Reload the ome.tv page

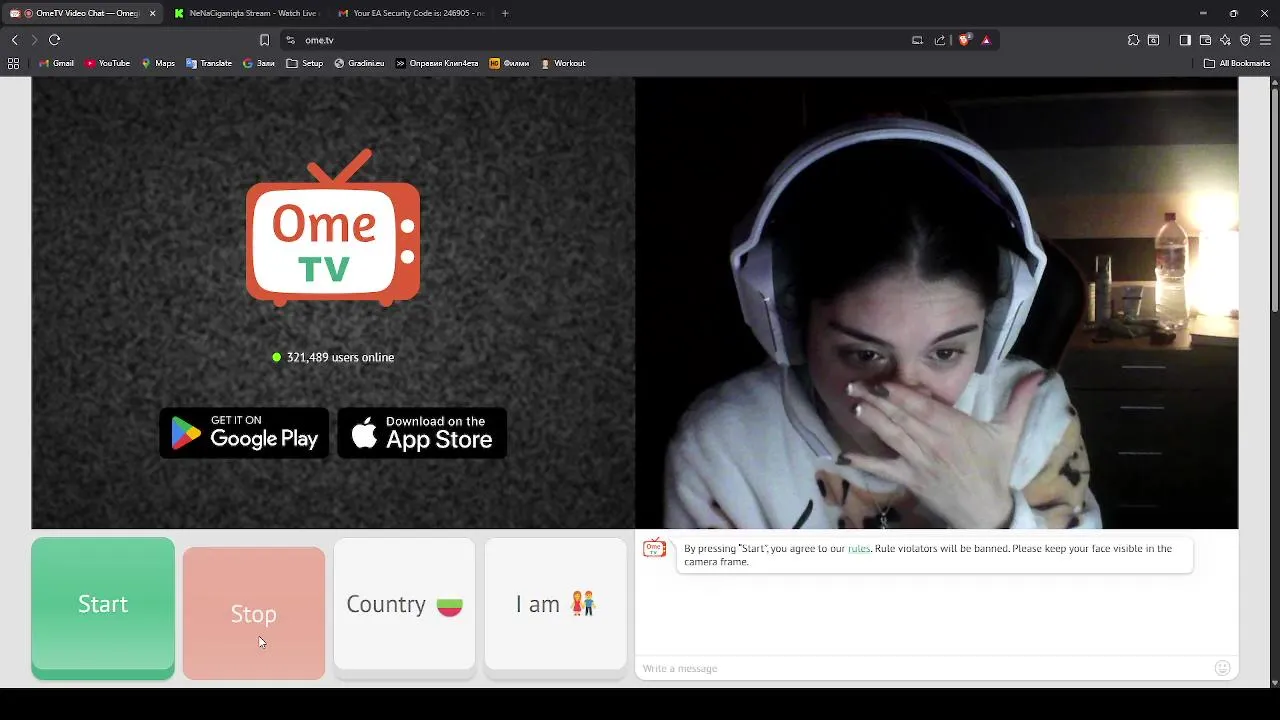pyautogui.click(x=55, y=40)
